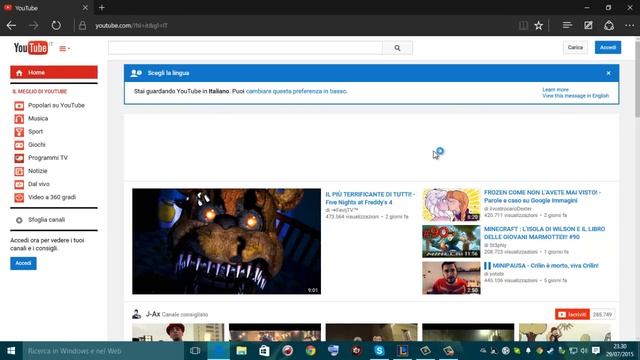Screen dimensions: 640x360
Task: Click Learn more link in banner
Action: coord(555,89)
